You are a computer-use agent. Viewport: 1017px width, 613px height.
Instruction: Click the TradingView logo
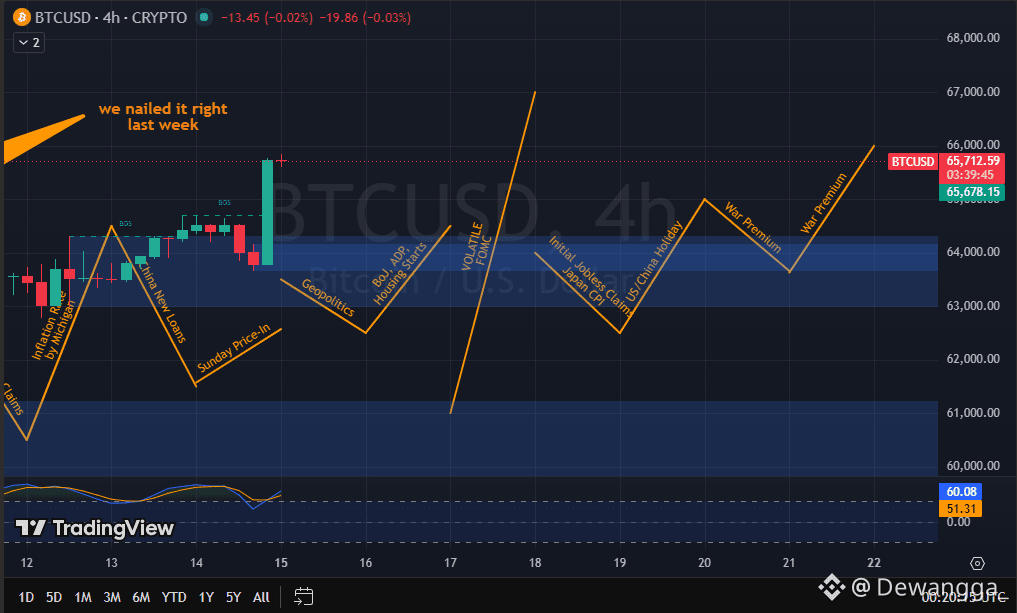click(x=95, y=528)
